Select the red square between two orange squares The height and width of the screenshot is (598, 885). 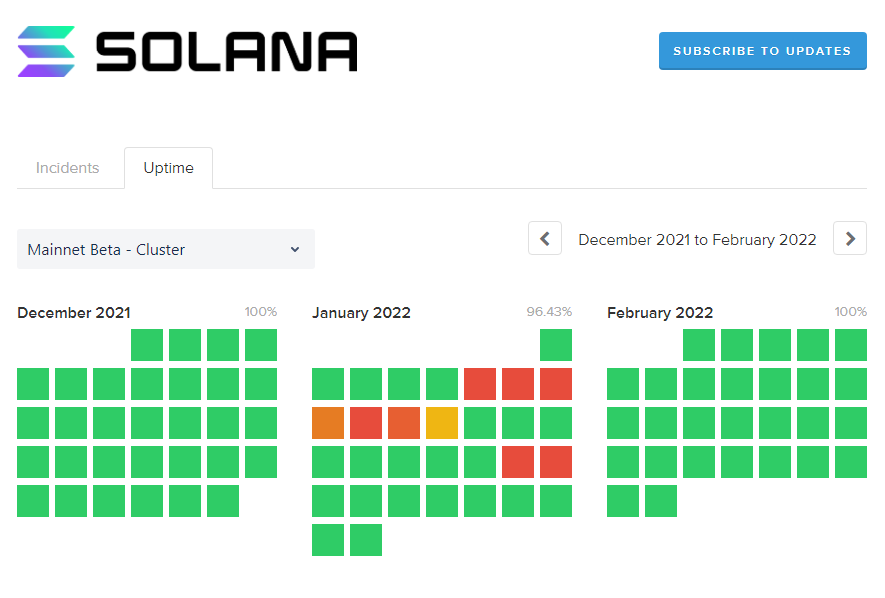366,423
